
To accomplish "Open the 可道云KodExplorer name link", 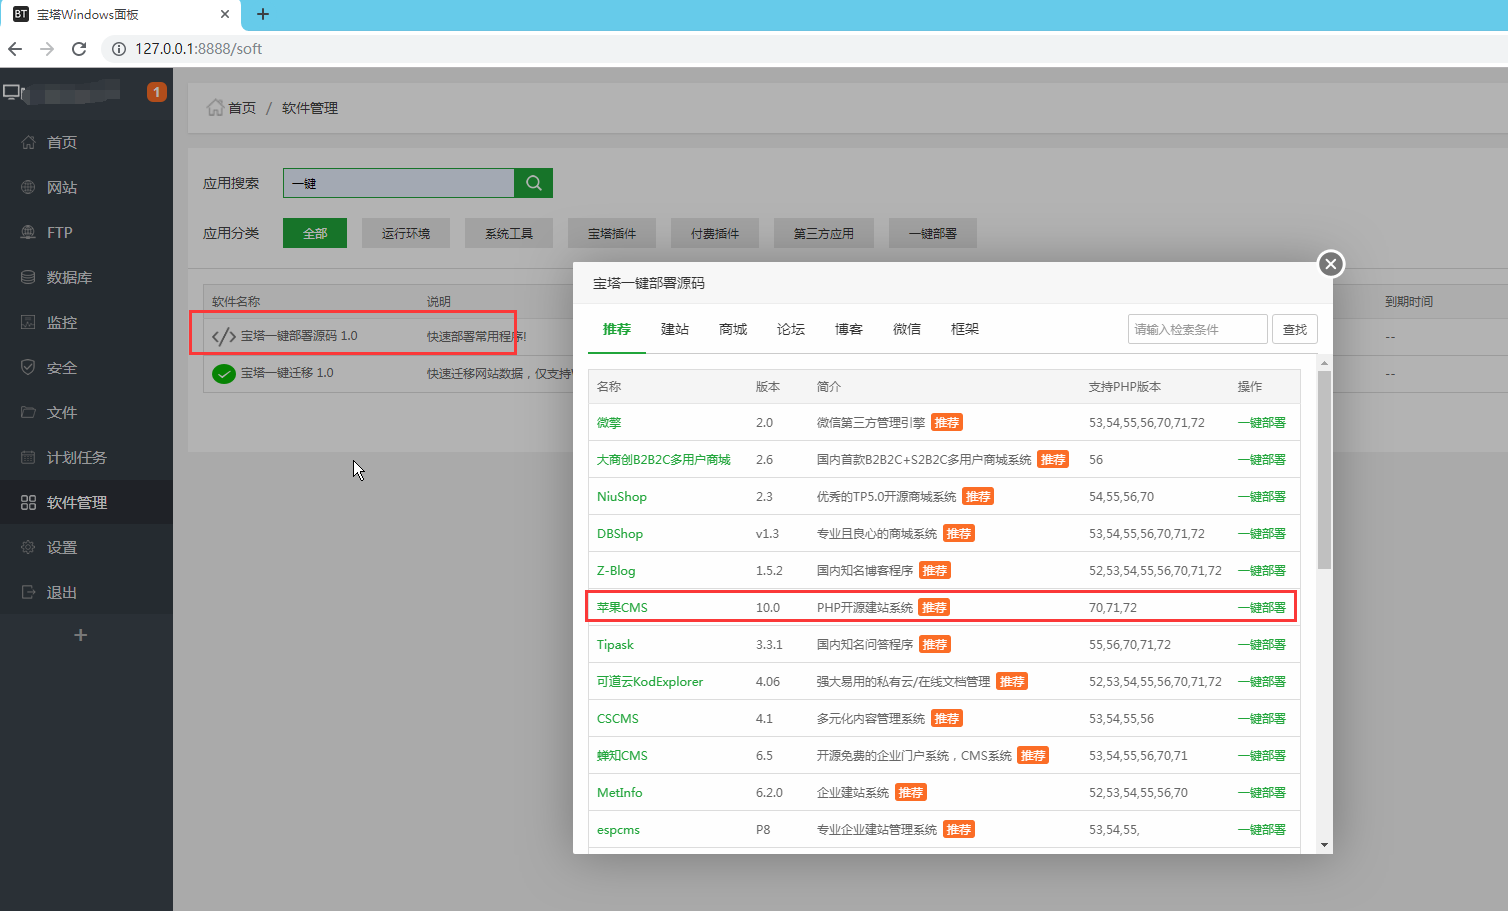I will [650, 682].
